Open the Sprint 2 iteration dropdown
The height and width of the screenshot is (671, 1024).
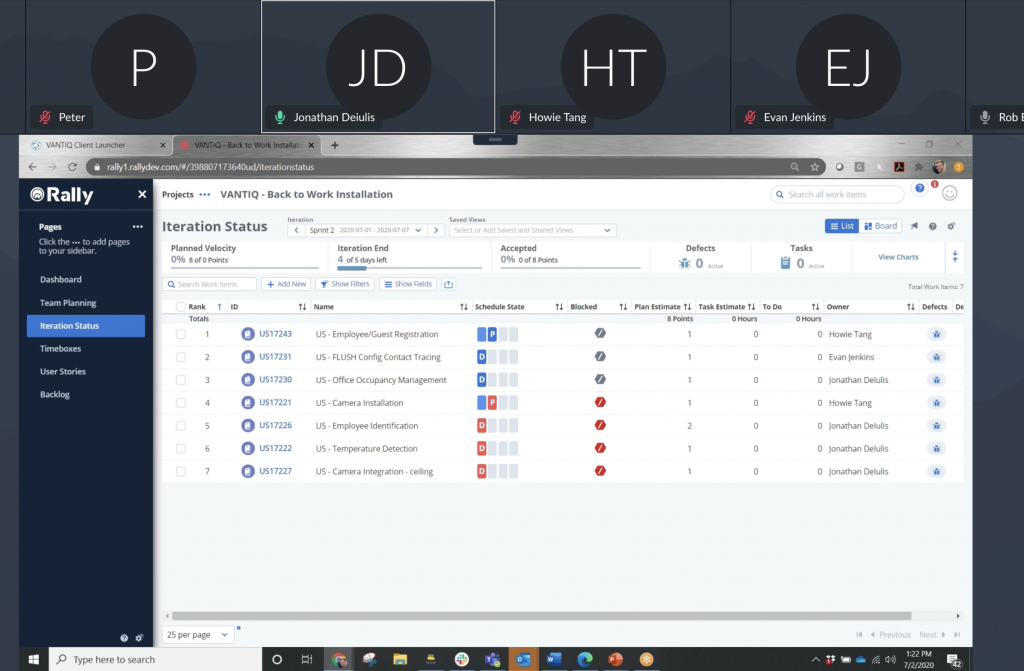point(366,230)
